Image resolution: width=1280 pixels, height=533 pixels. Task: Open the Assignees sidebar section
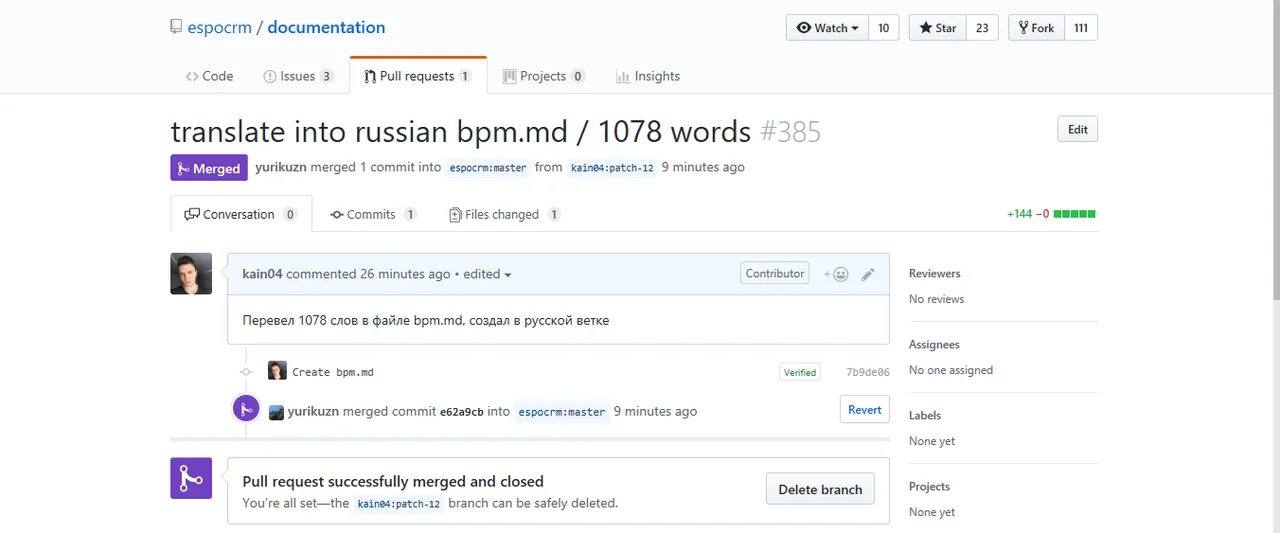(934, 344)
